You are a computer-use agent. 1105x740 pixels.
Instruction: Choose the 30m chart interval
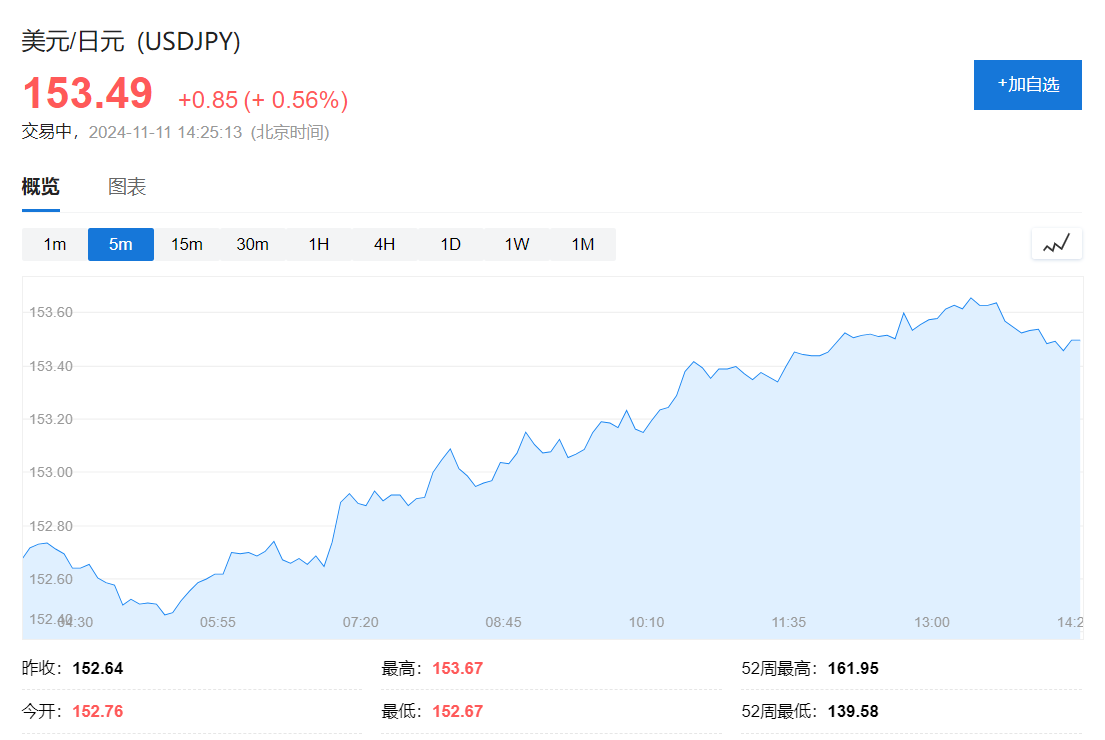(x=252, y=244)
